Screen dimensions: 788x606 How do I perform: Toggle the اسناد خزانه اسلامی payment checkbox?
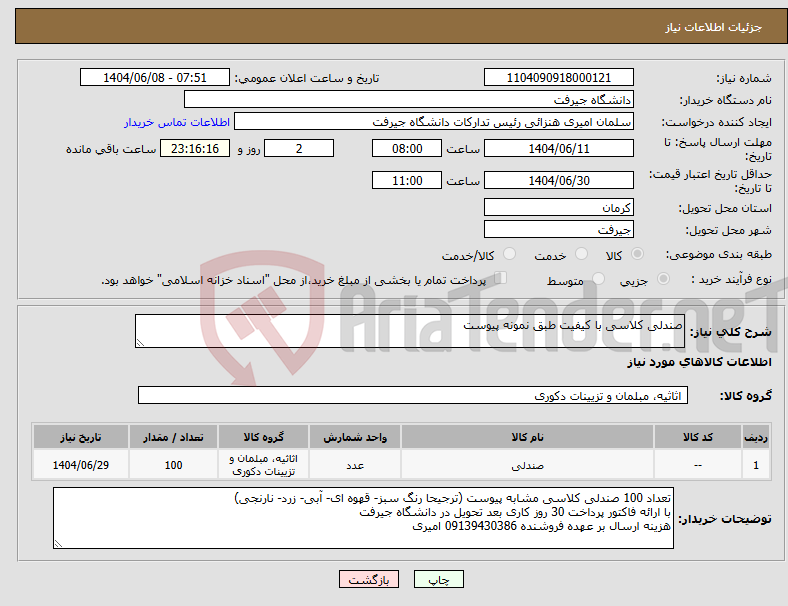501,278
